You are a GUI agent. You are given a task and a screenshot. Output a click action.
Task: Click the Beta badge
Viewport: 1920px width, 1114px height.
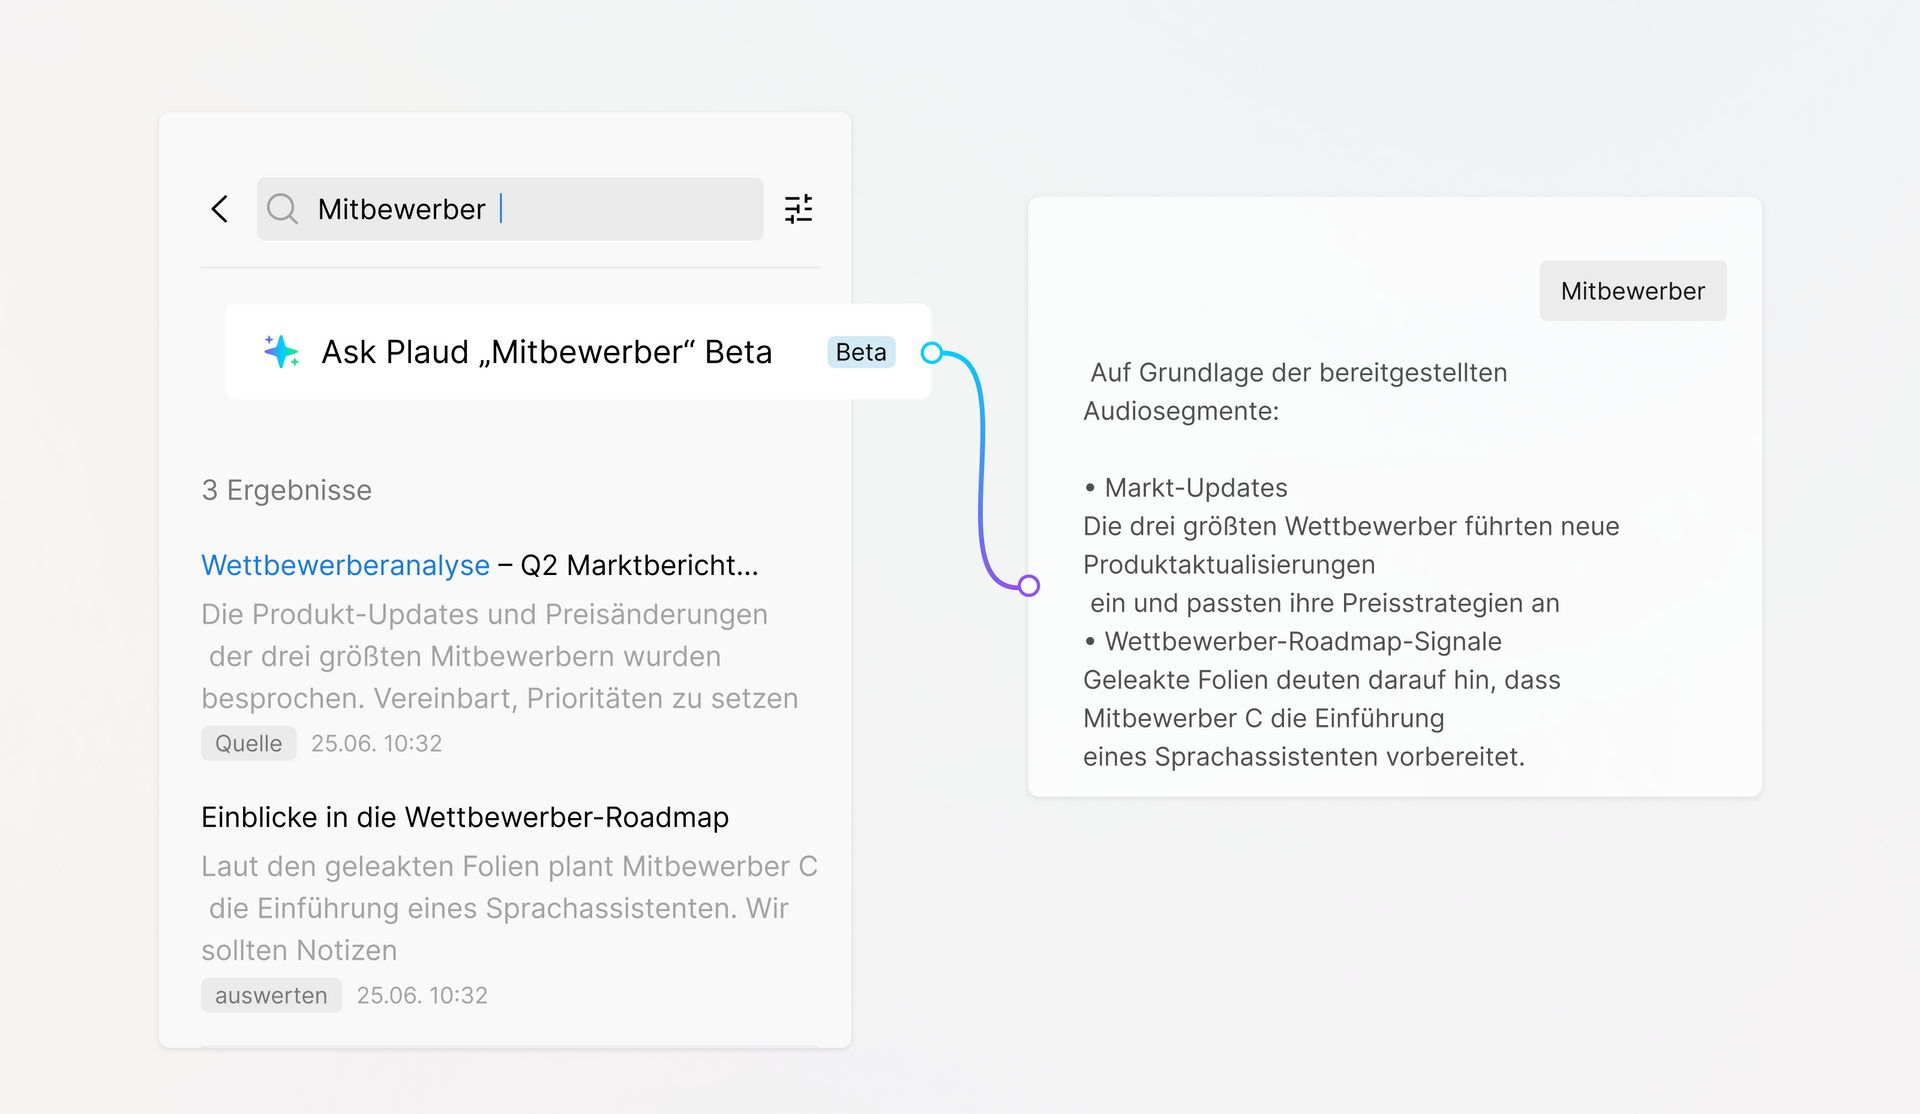point(860,352)
